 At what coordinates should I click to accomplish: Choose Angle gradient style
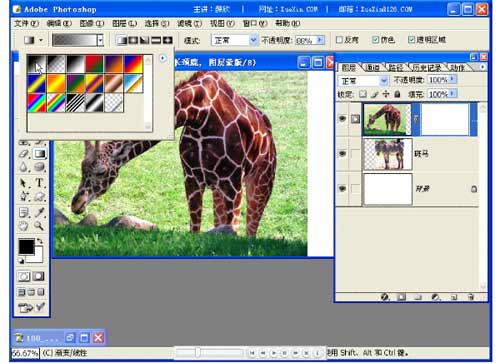(144, 41)
